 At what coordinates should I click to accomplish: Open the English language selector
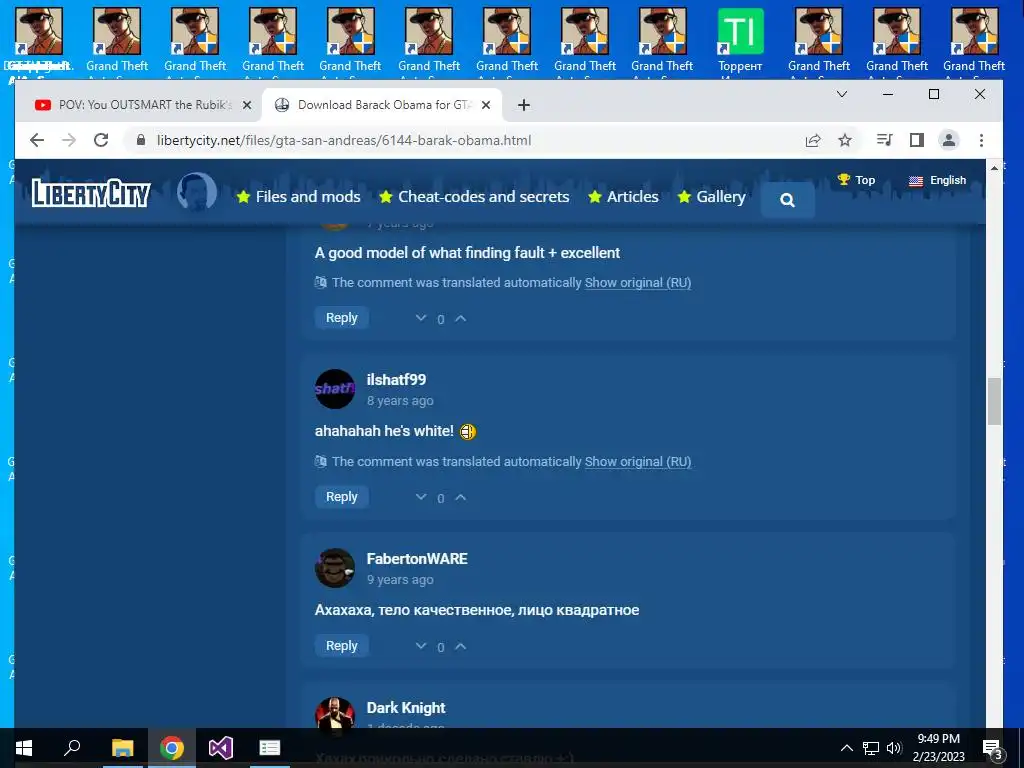[938, 181]
